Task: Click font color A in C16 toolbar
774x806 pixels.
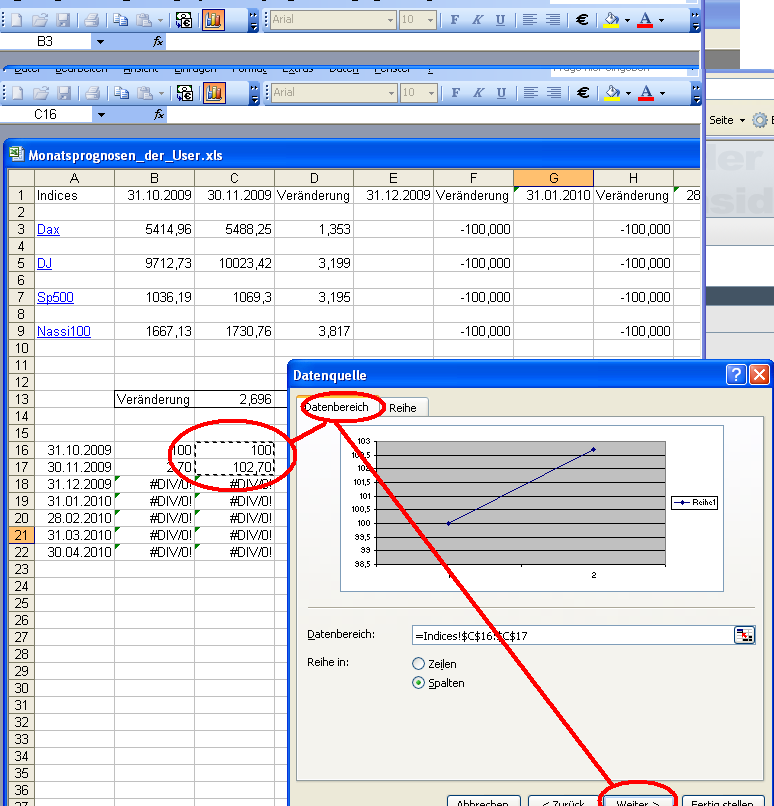Action: 646,93
